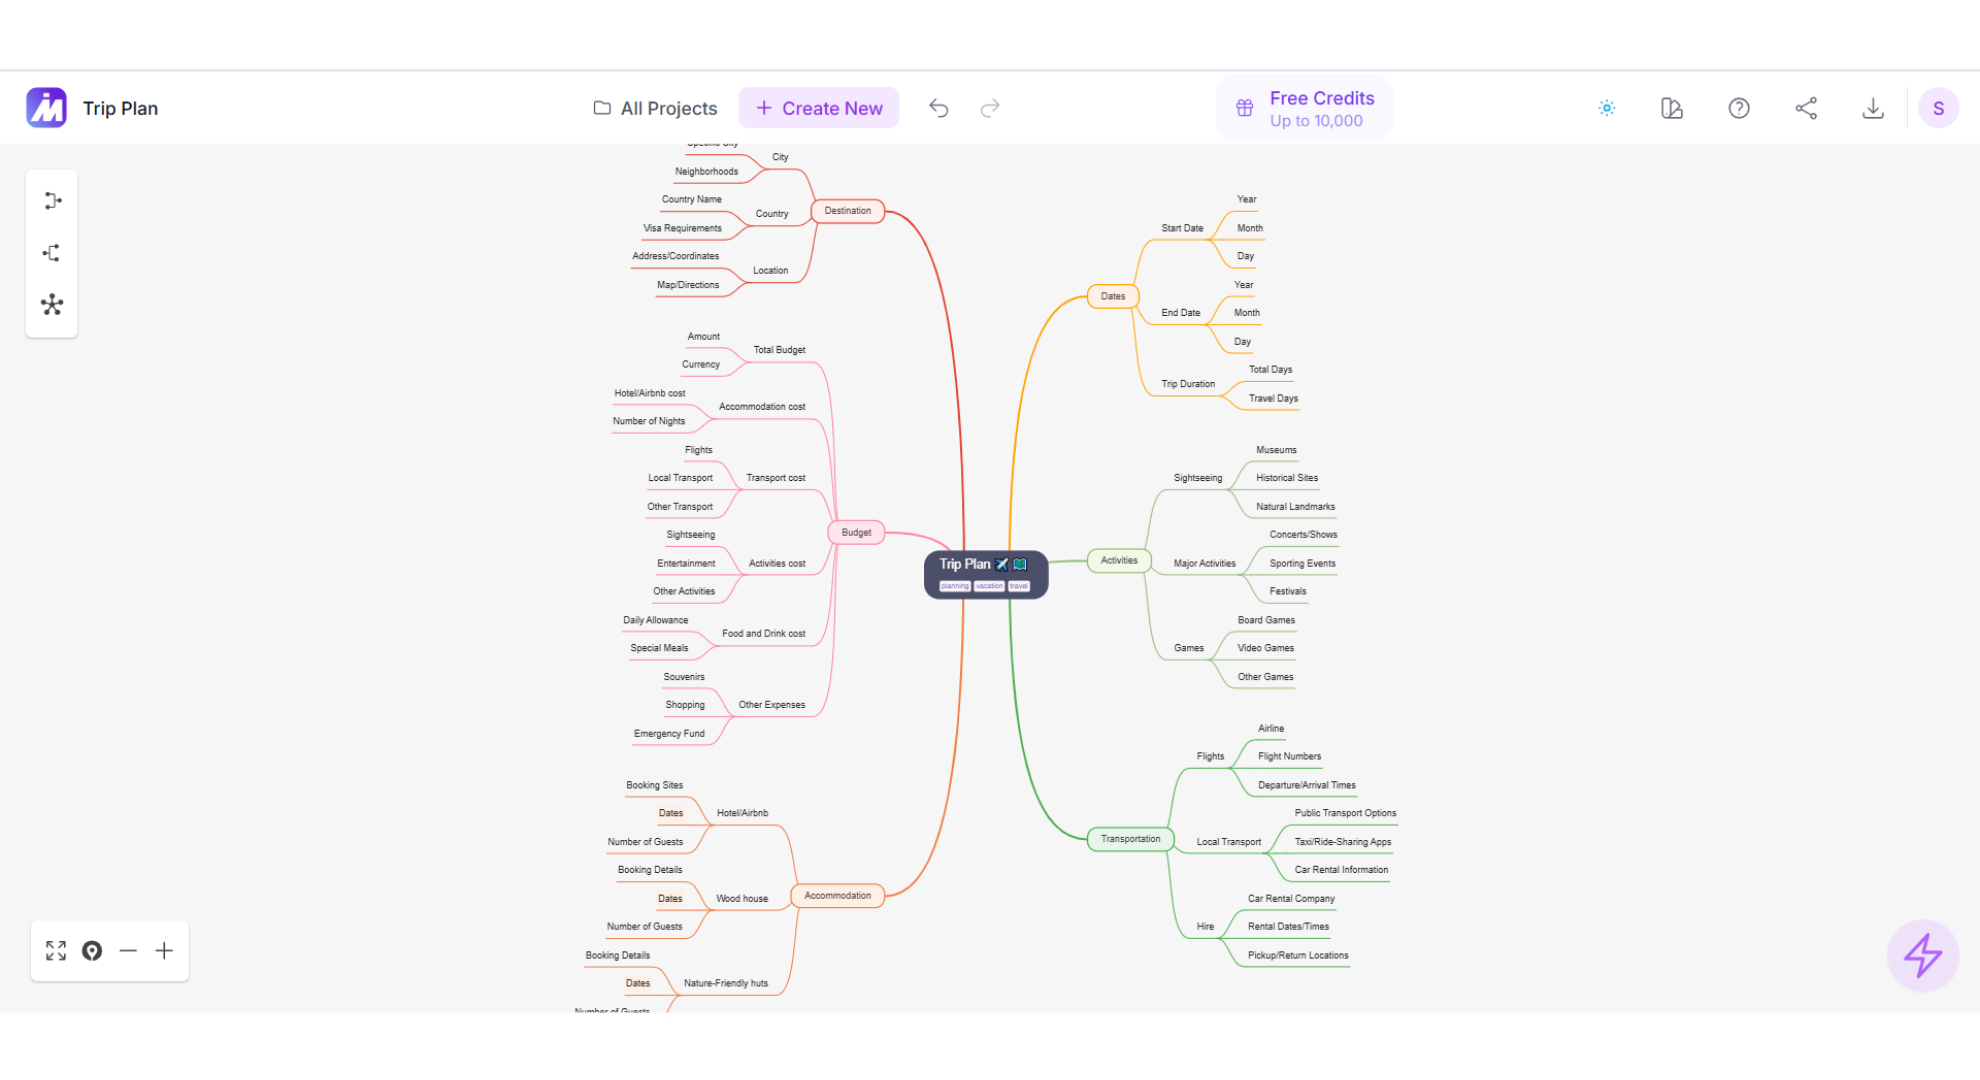1980x1080 pixels.
Task: Select the Transportation node
Action: click(1130, 839)
